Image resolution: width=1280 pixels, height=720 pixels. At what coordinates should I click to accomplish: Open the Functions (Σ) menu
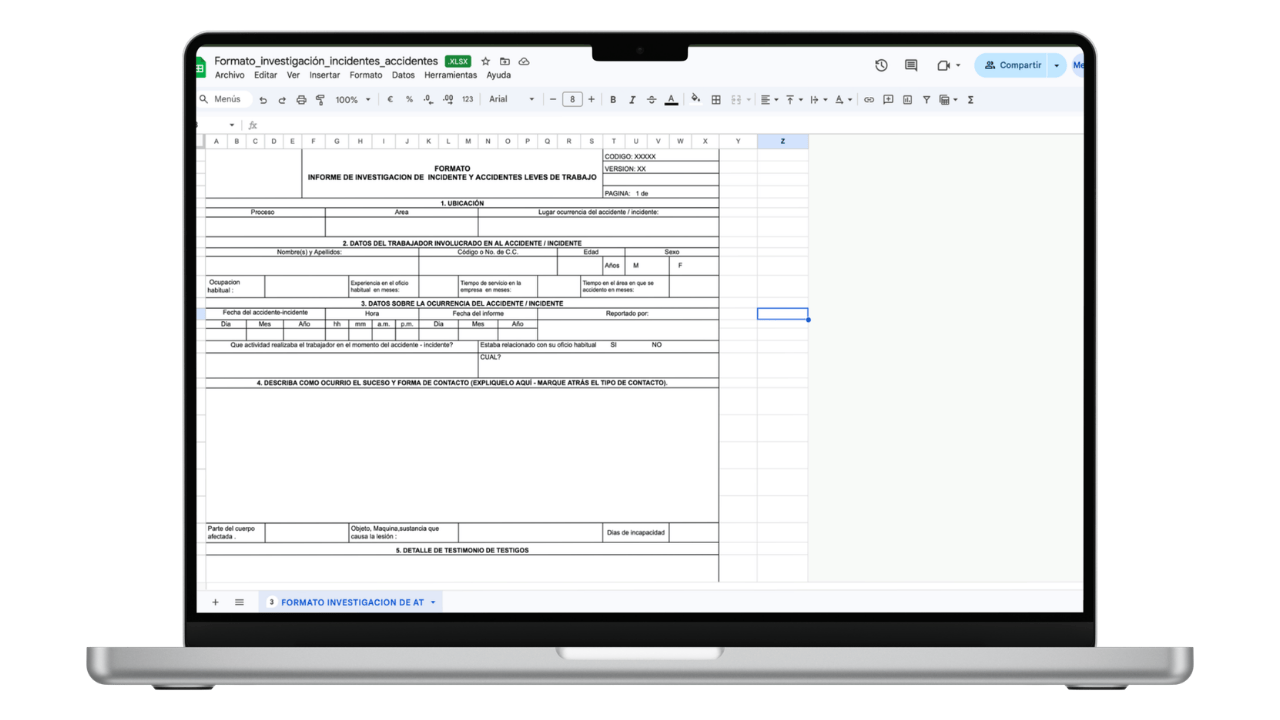click(970, 99)
